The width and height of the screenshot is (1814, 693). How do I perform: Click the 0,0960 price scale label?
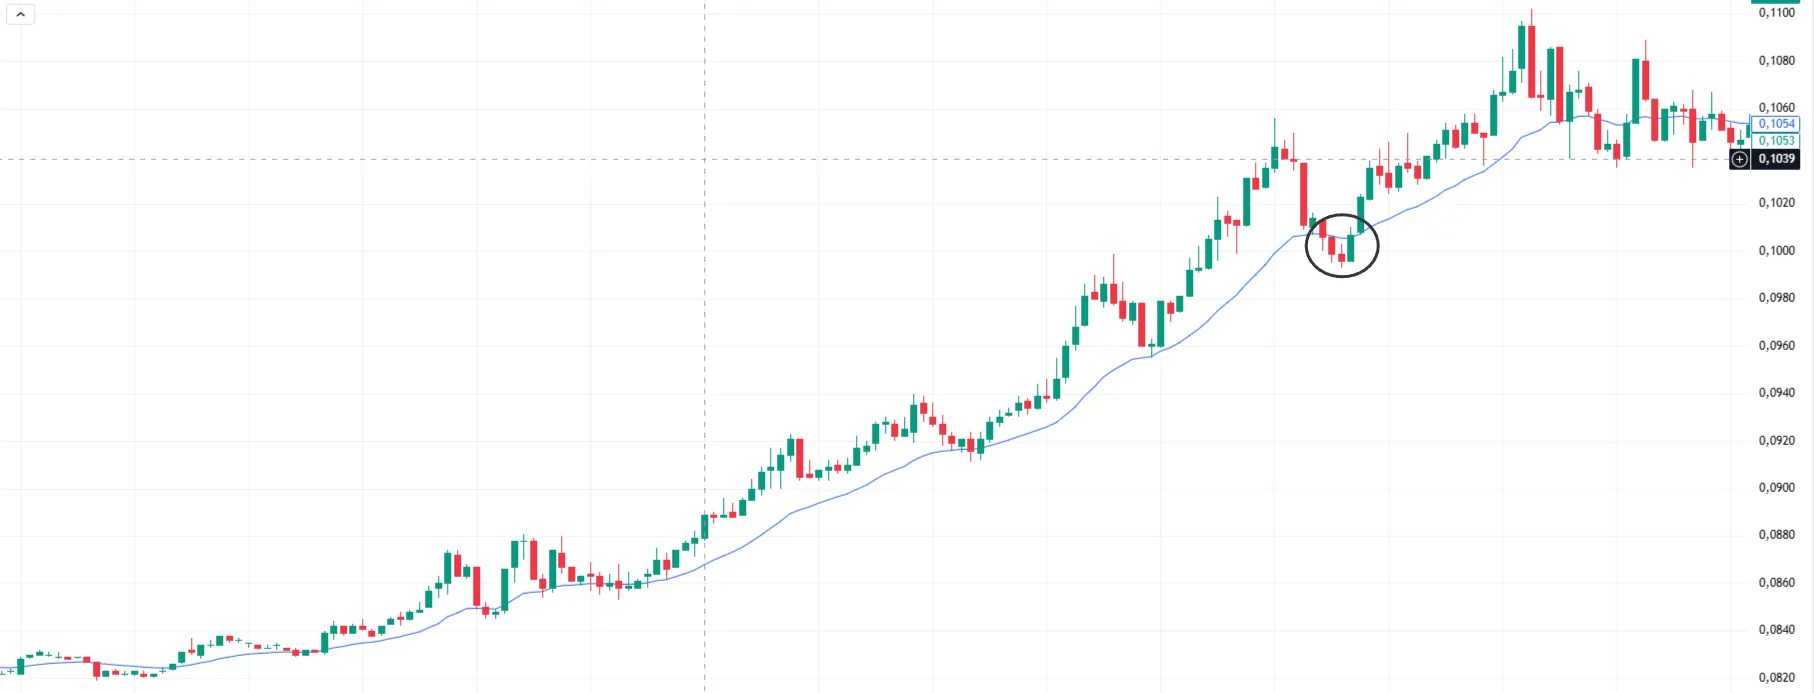[1776, 346]
